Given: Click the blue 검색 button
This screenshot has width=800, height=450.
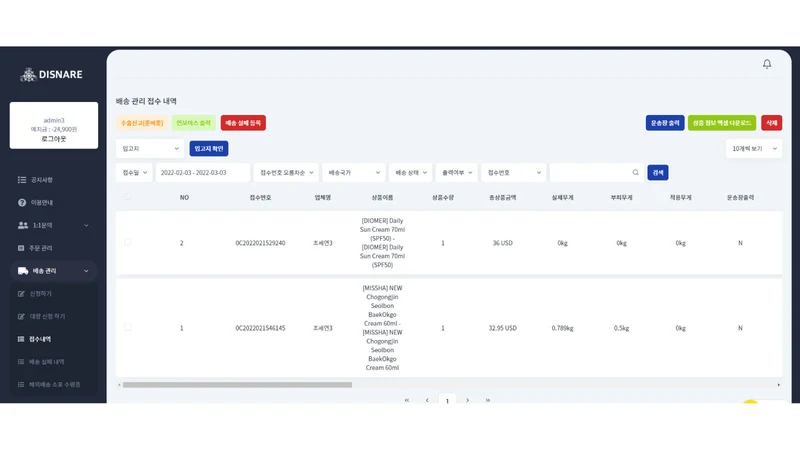Looking at the screenshot, I should pos(658,172).
